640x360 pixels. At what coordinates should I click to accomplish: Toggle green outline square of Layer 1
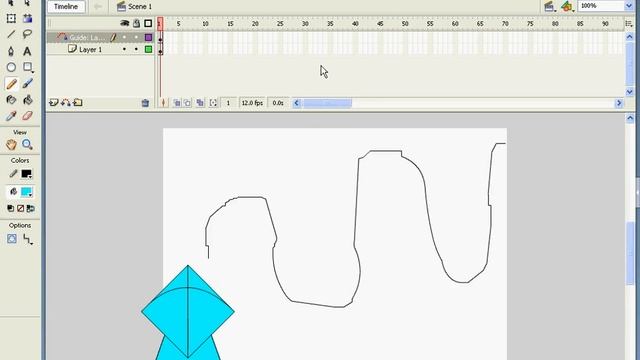149,49
